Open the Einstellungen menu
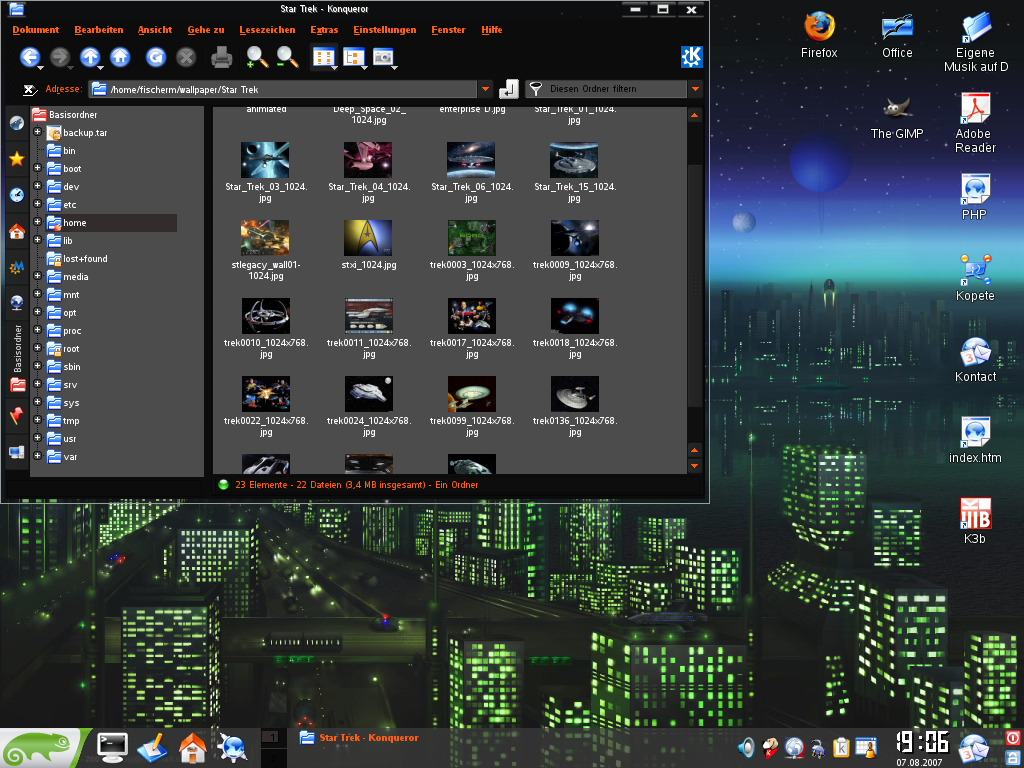Screen dimensions: 1024x768 384,30
